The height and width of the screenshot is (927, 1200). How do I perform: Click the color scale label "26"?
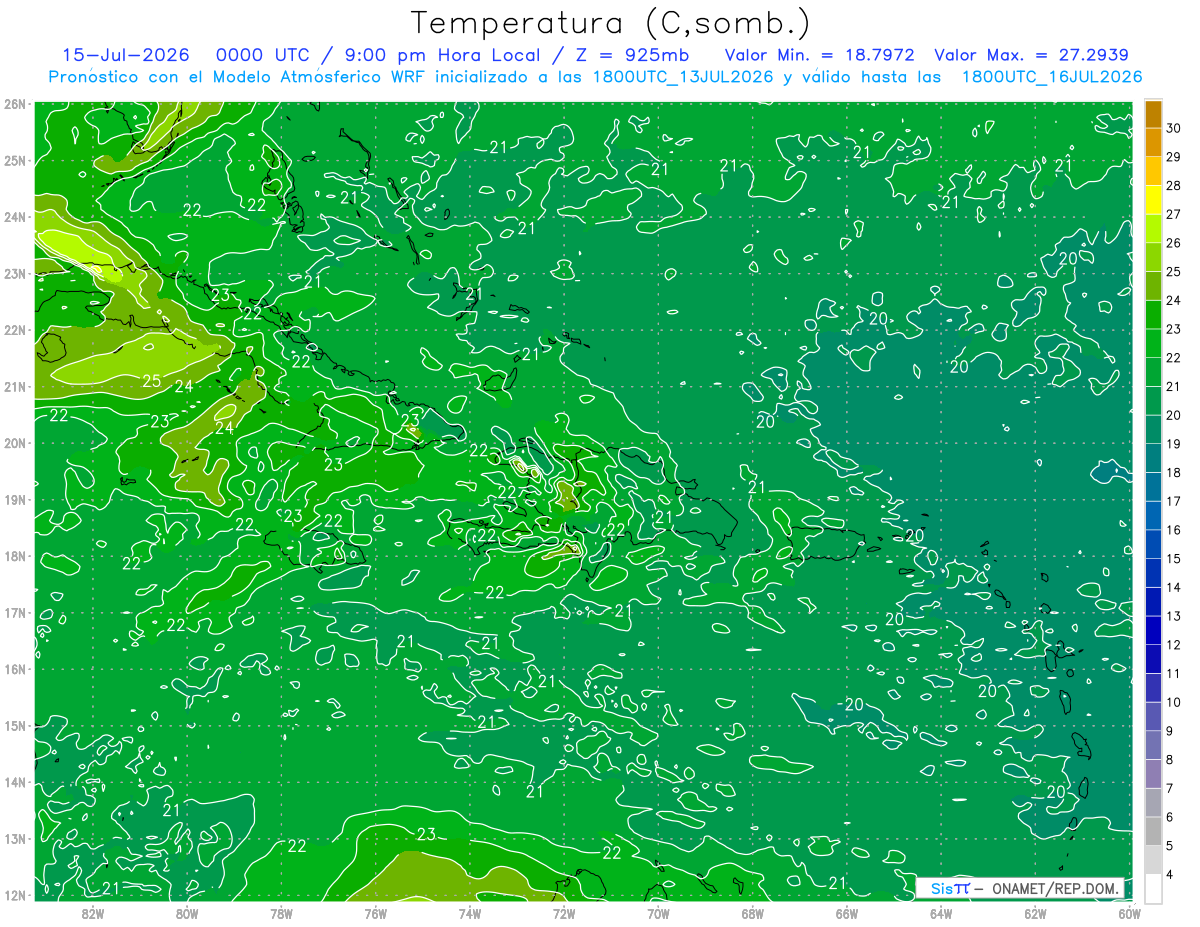1174,243
